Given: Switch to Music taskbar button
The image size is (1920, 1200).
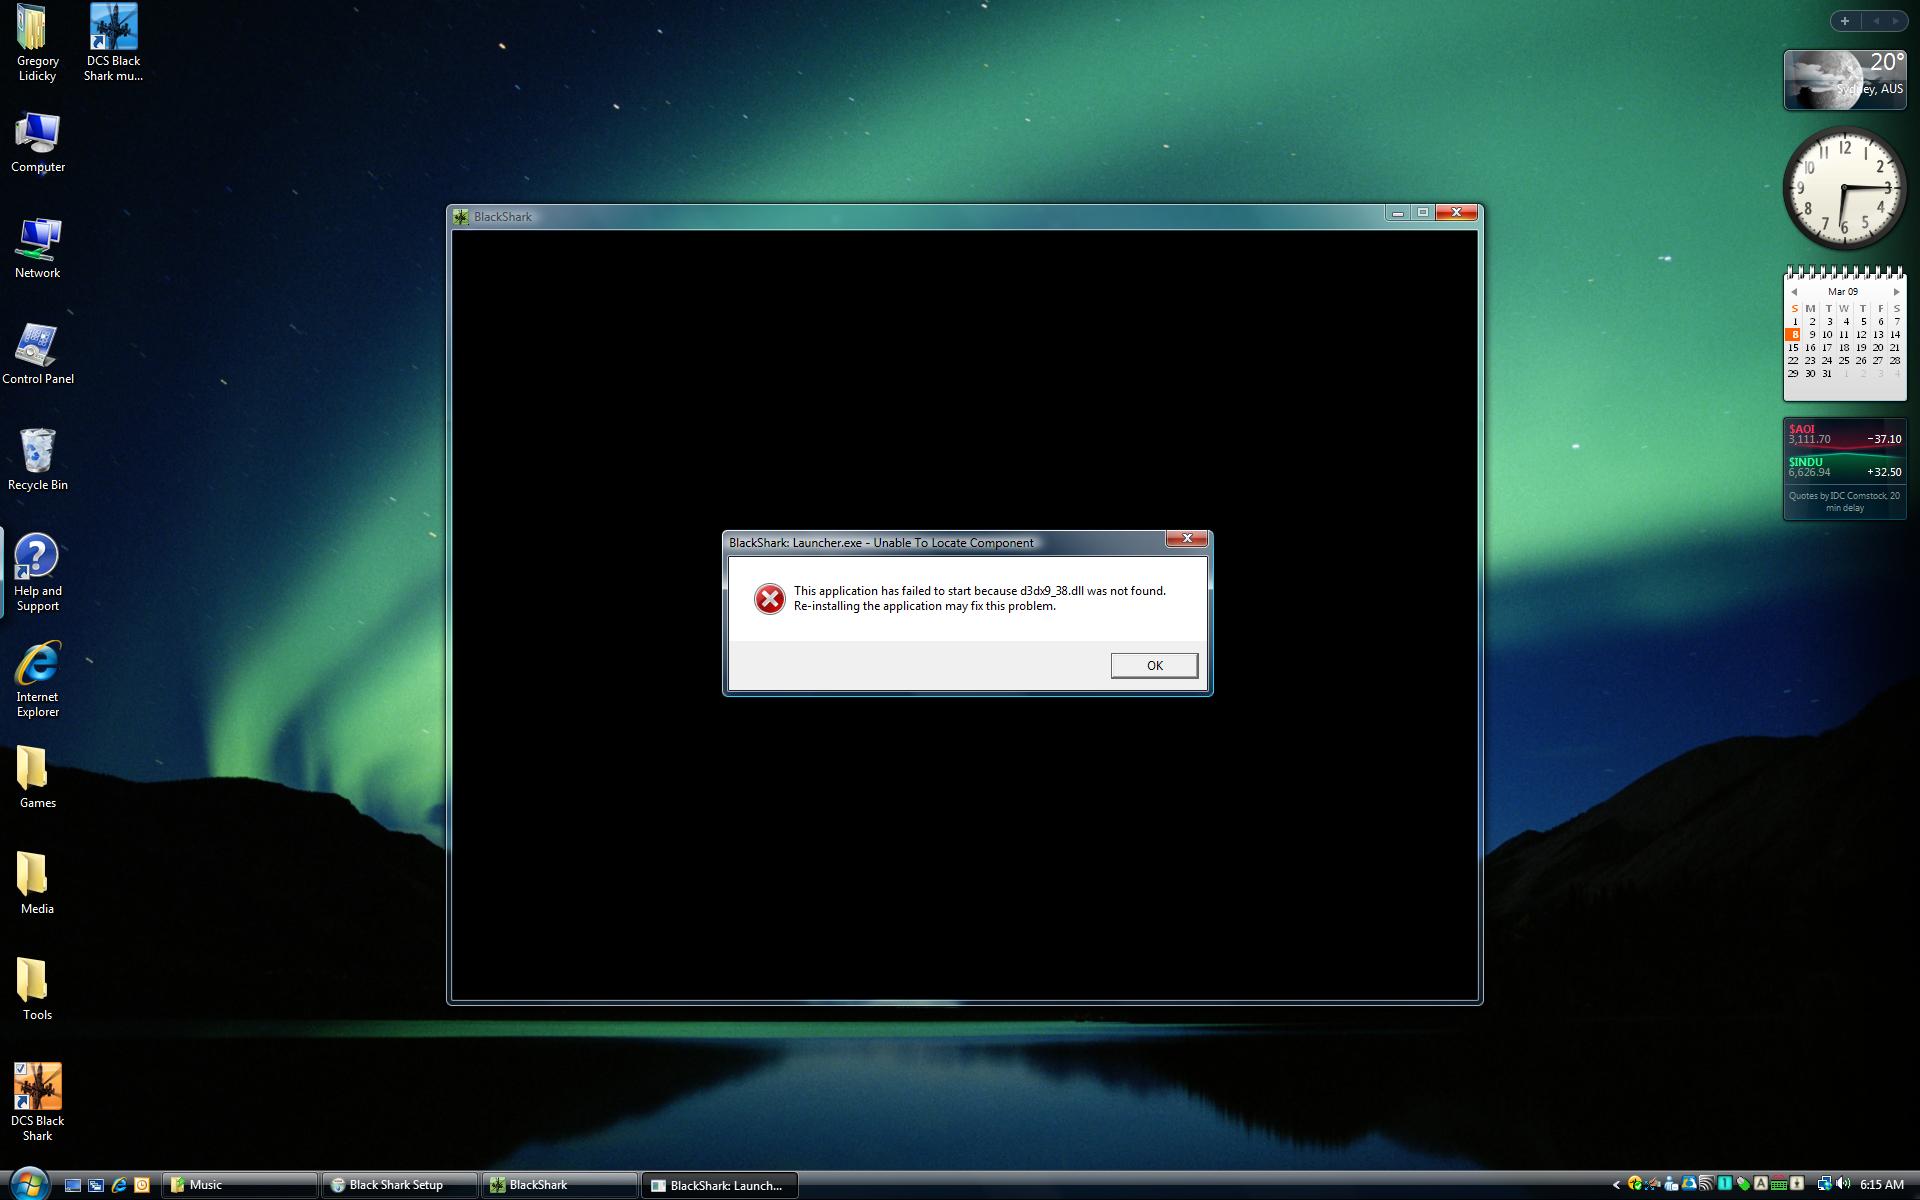Looking at the screenshot, I should pos(240,1185).
